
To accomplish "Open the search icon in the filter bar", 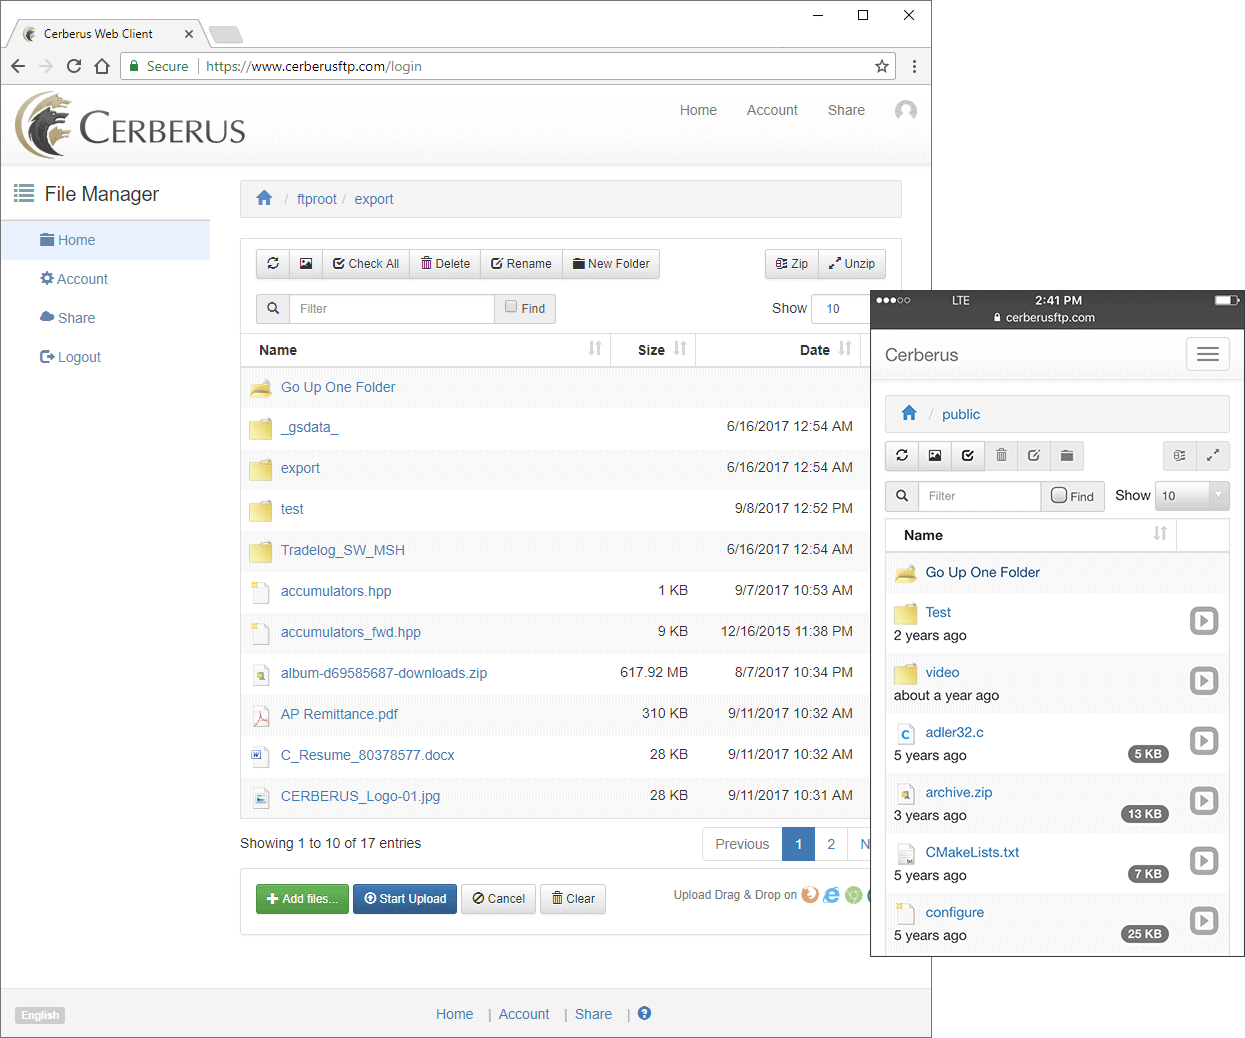I will [272, 308].
